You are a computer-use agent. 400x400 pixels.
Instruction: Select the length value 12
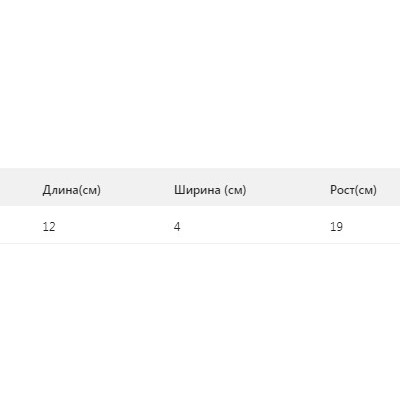49,227
